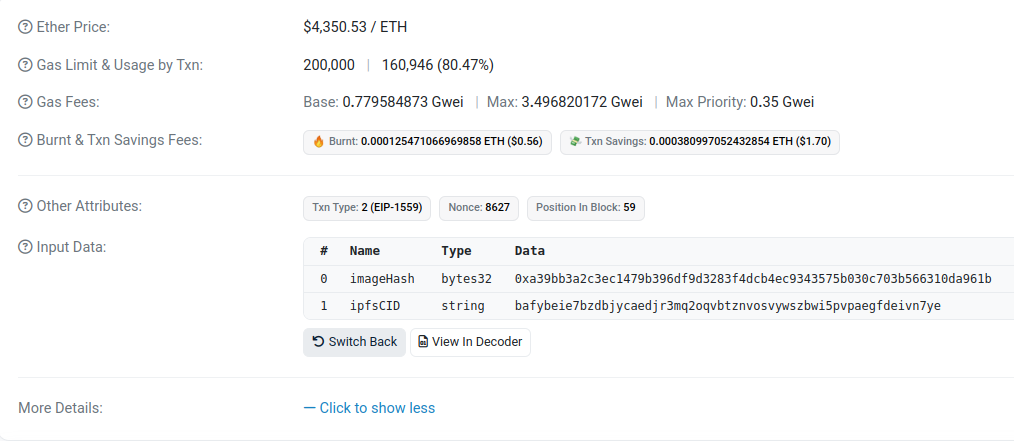The image size is (1014, 441).
Task: Open View In Decoder
Action: [x=470, y=342]
